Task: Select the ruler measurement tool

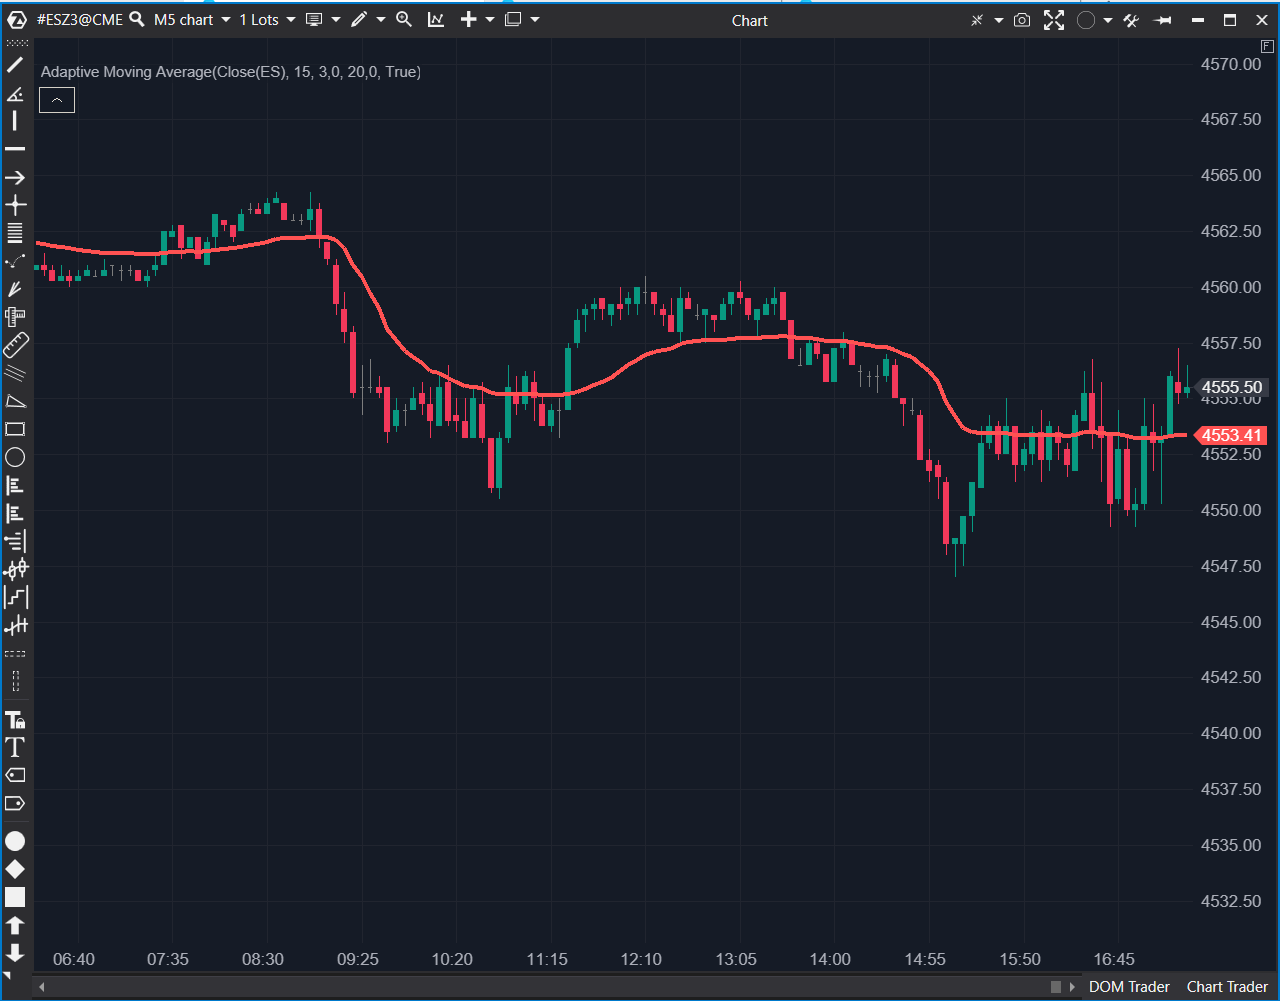Action: pos(15,346)
